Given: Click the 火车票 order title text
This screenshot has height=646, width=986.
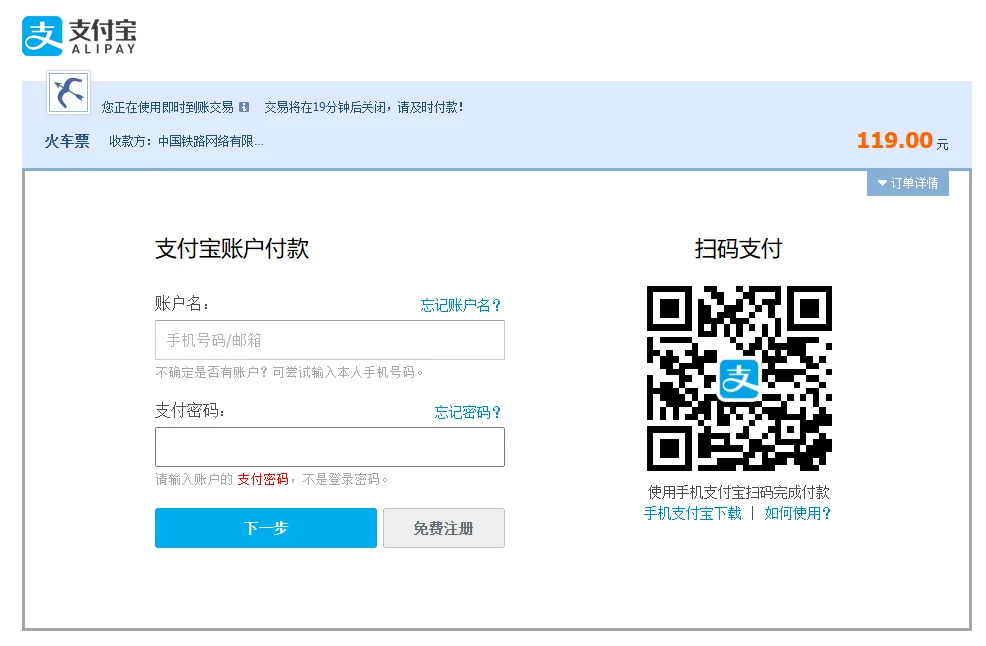Looking at the screenshot, I should tap(67, 141).
